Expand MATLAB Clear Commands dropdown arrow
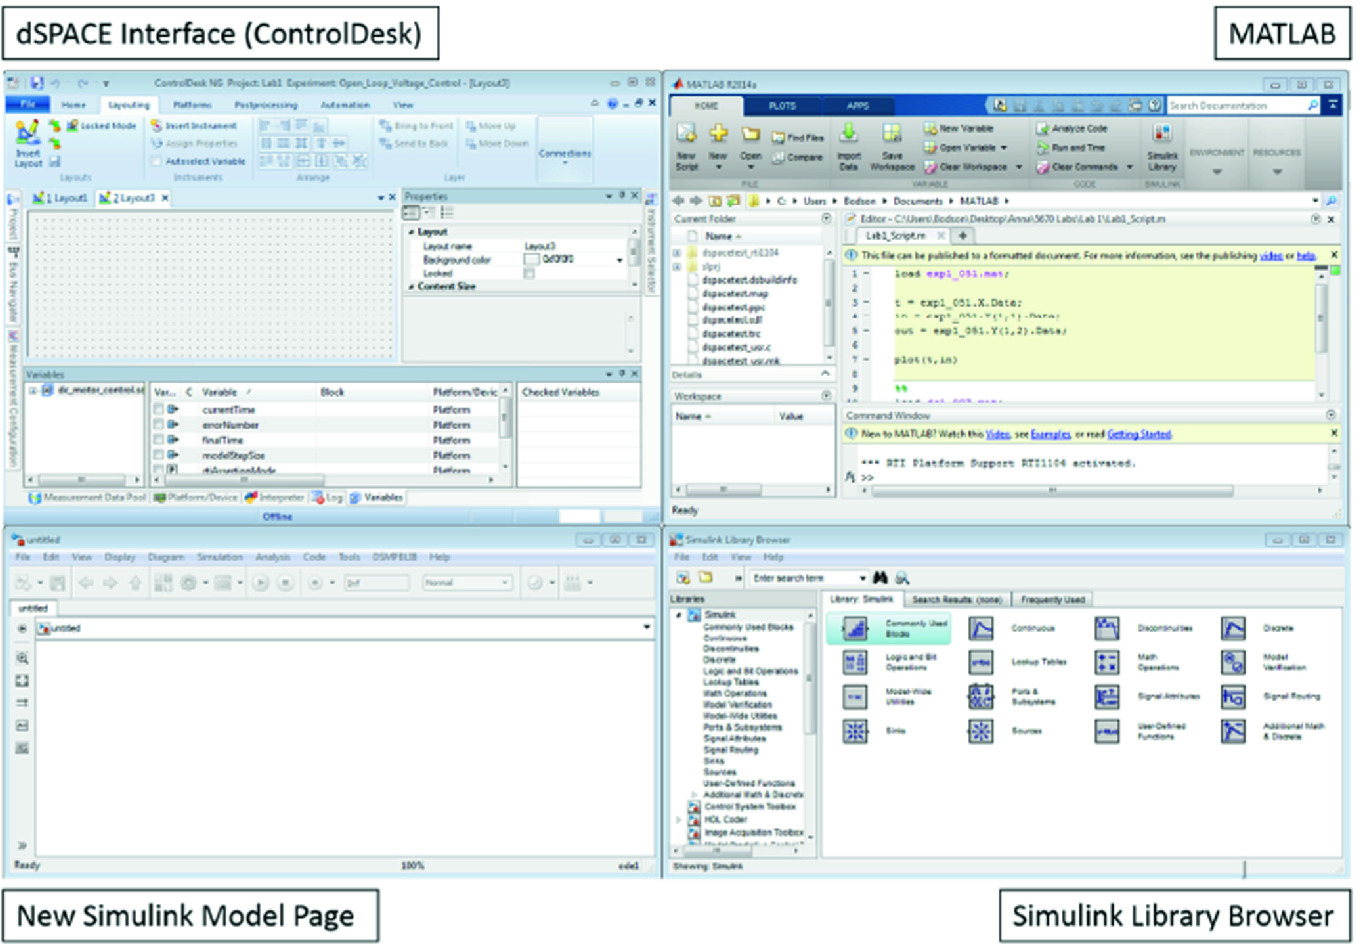 [x=1129, y=167]
